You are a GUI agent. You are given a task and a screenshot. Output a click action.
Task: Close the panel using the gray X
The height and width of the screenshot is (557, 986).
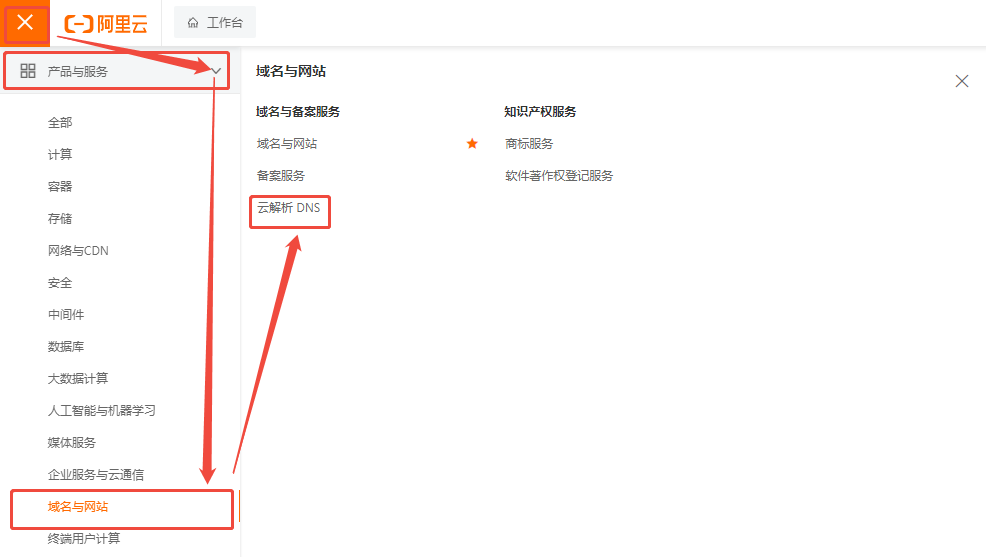(x=961, y=81)
